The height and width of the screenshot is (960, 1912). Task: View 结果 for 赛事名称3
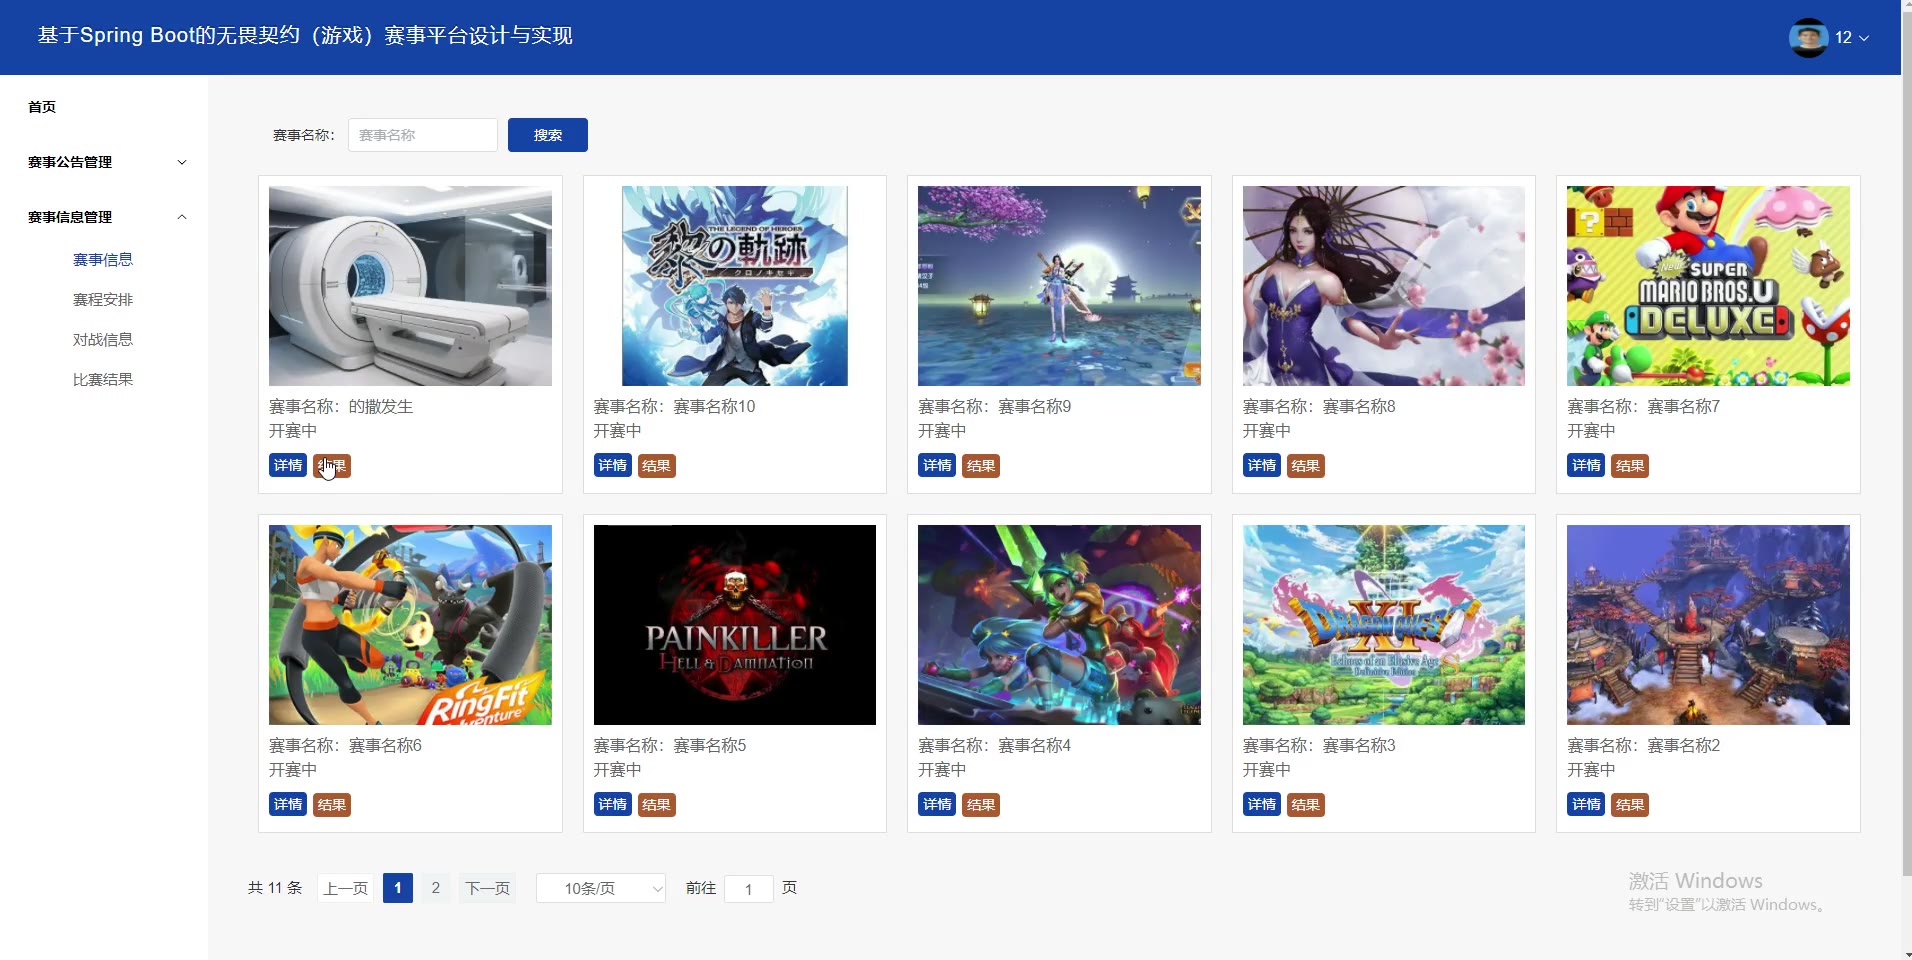[1306, 805]
